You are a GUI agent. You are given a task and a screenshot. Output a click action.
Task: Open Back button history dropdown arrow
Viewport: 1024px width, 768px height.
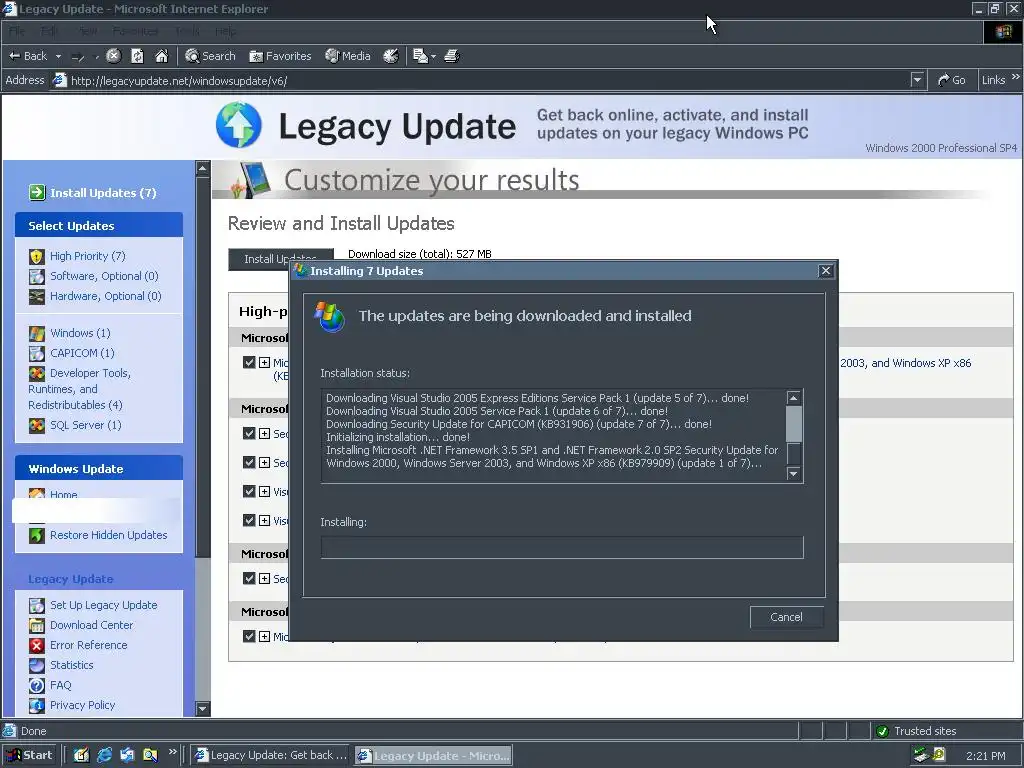tap(58, 56)
